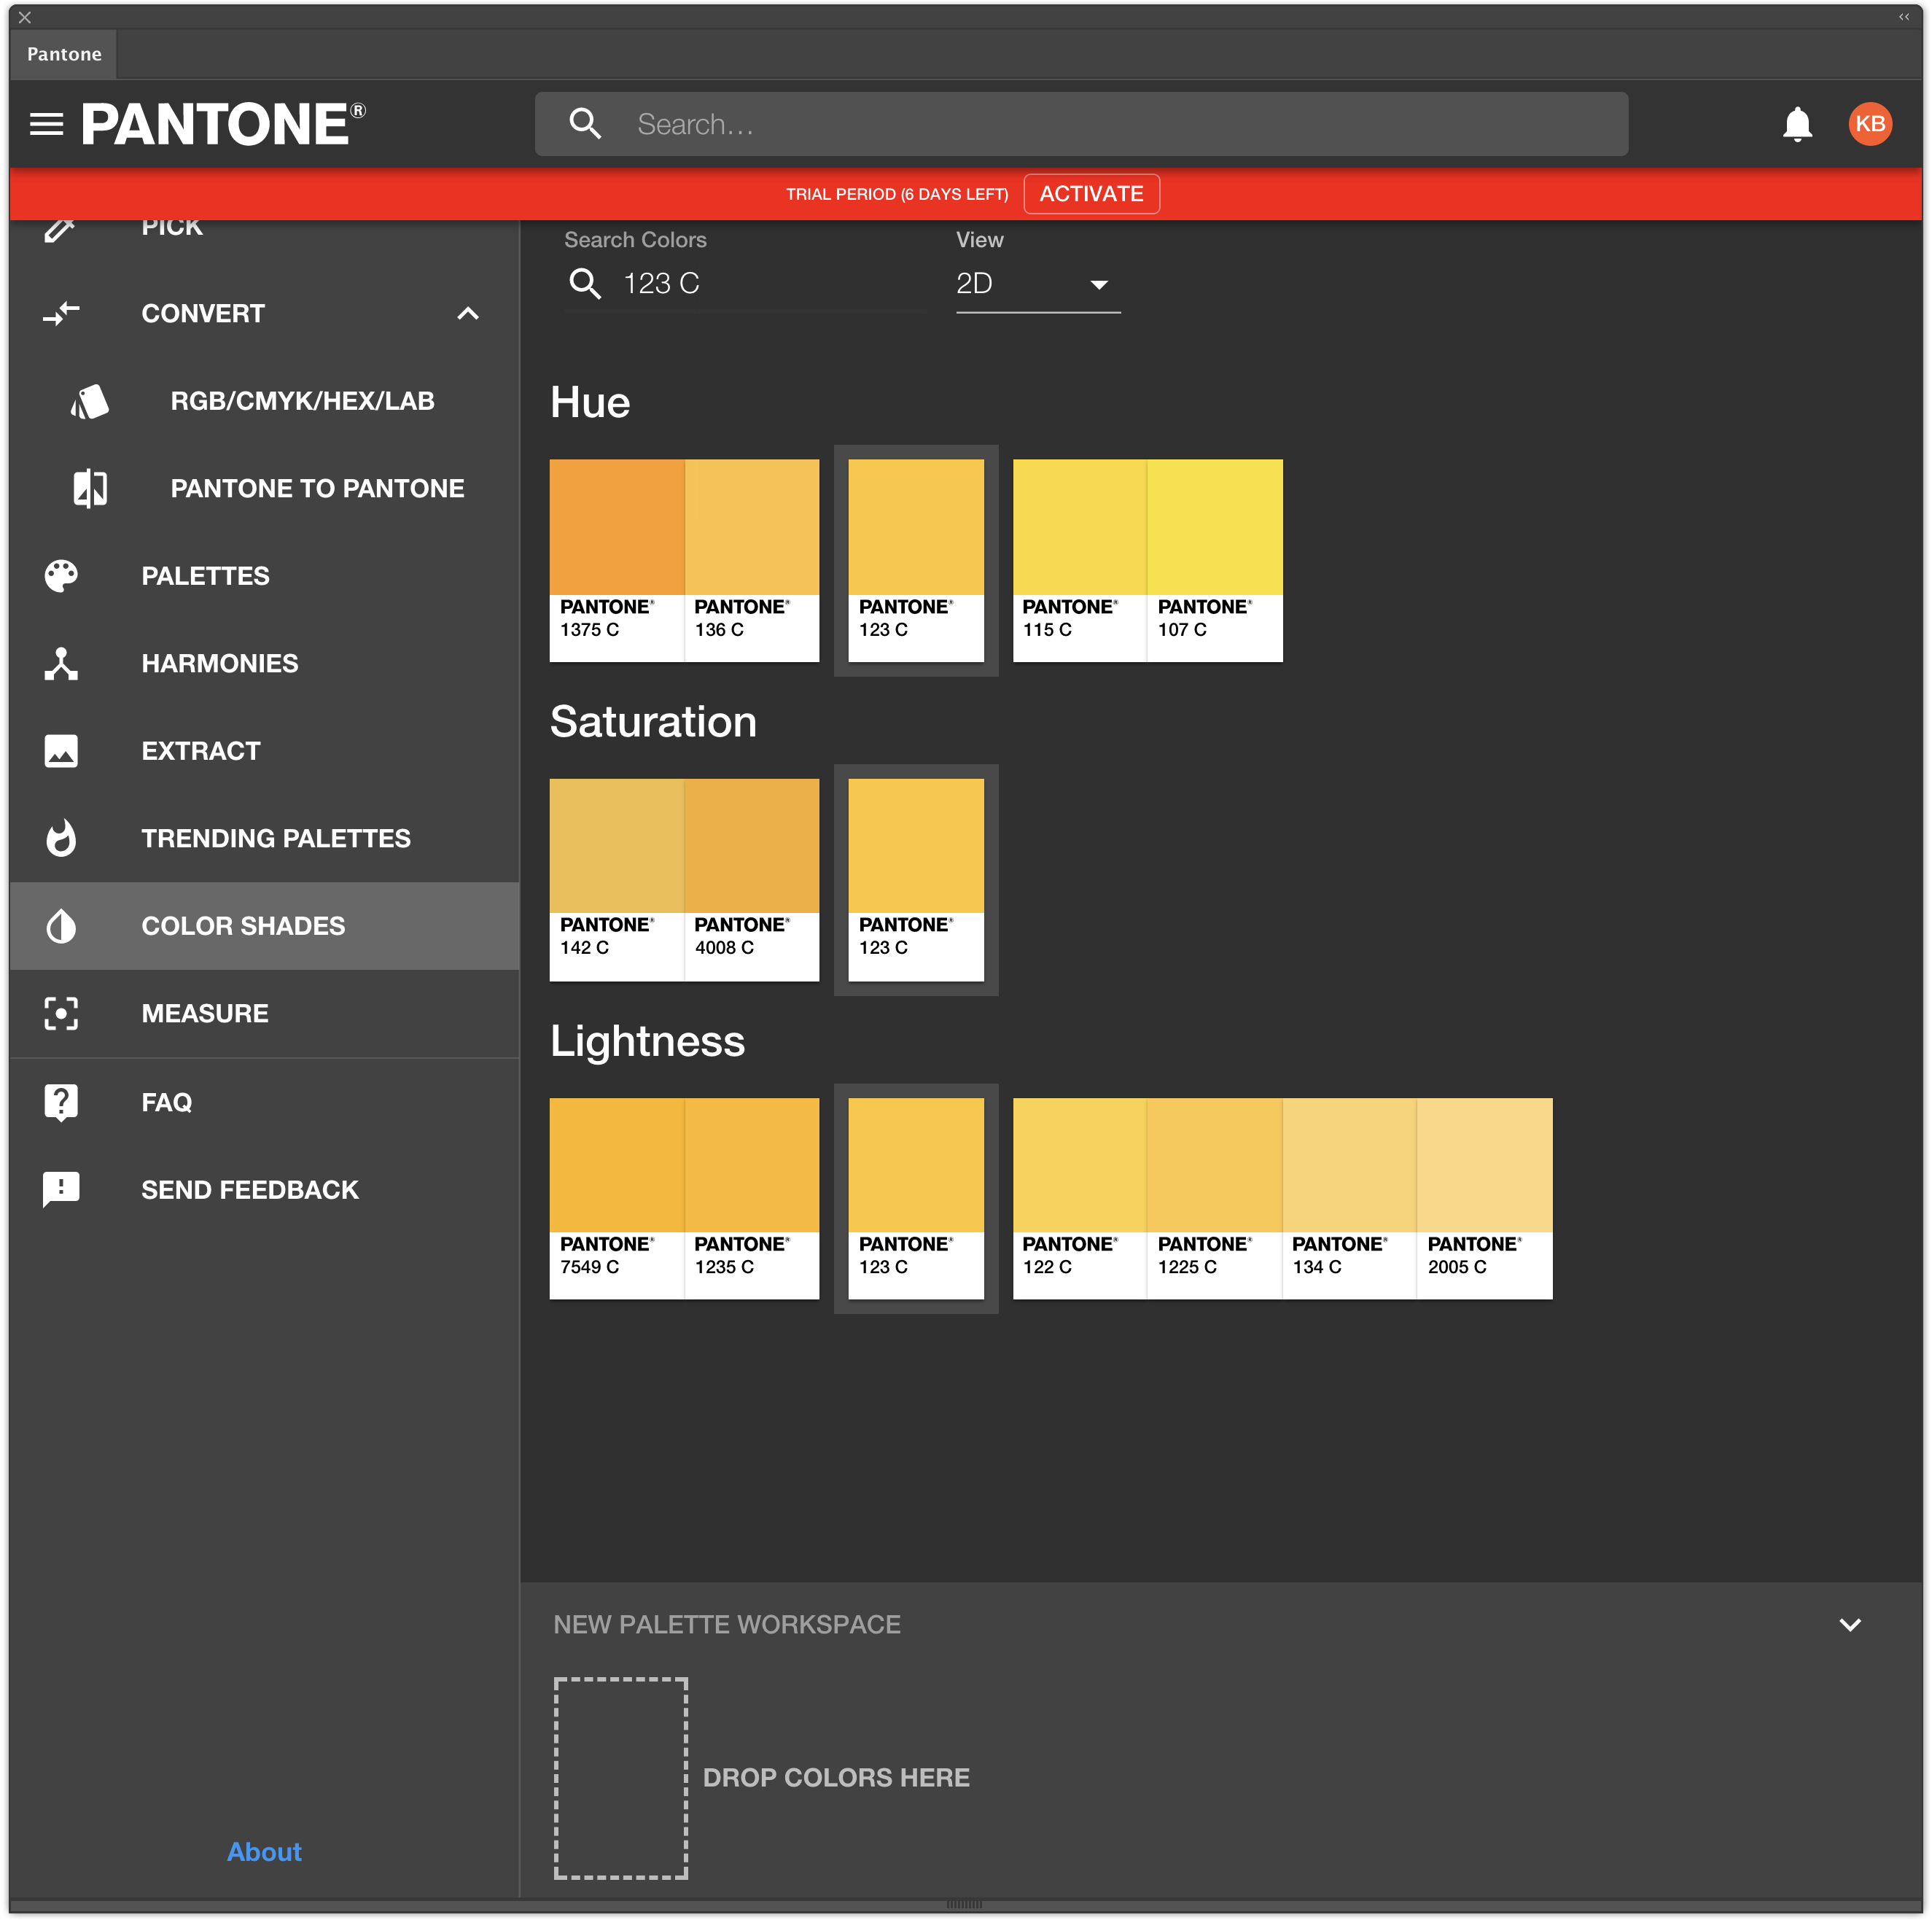
Task: Click the Trial Period days left text
Action: 896,194
